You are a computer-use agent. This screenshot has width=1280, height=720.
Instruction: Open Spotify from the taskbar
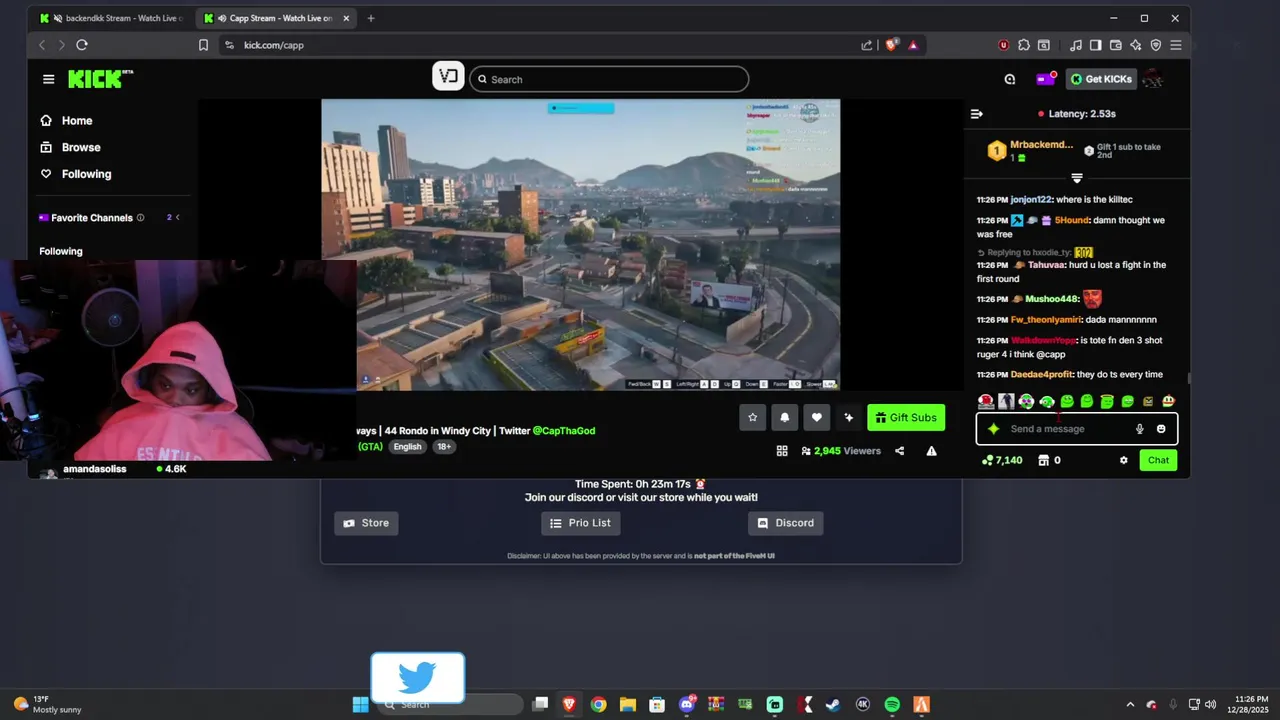tap(892, 705)
